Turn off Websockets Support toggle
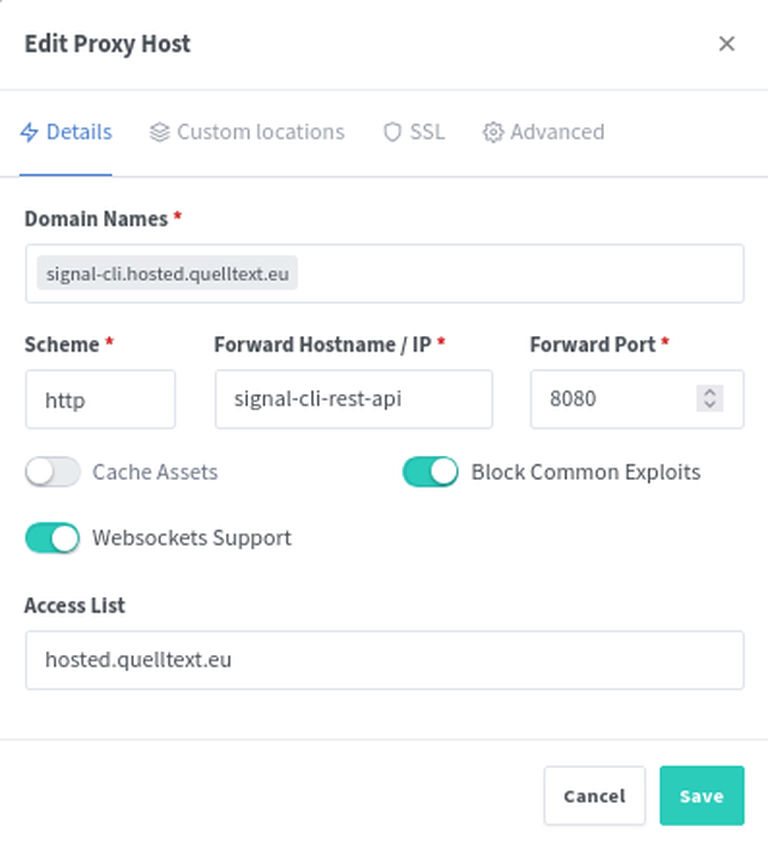 click(x=53, y=538)
